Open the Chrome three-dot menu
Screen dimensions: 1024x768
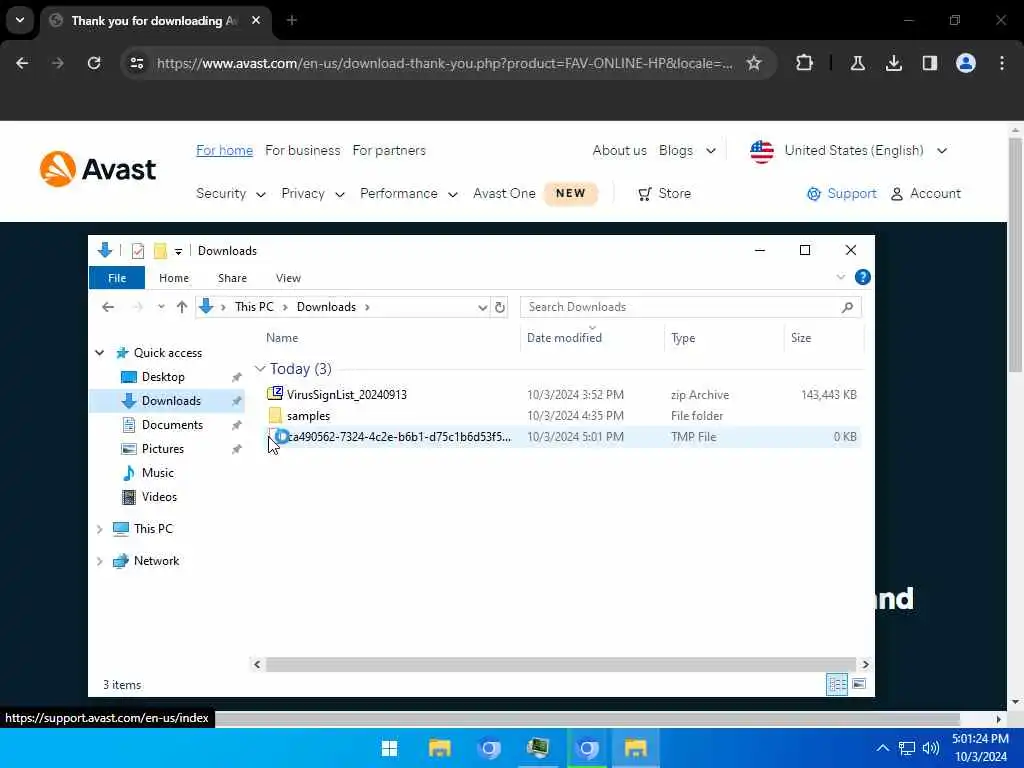tap(1002, 63)
